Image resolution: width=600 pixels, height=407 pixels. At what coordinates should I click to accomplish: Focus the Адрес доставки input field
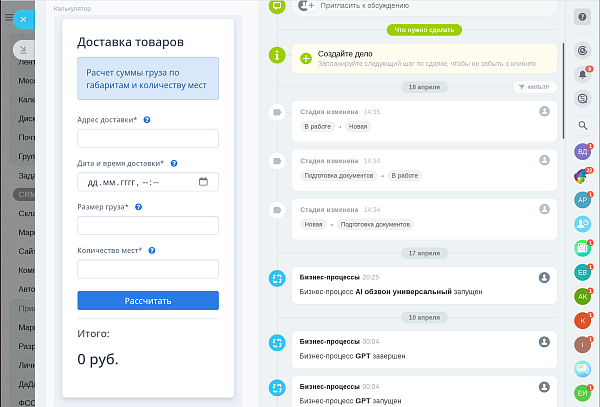(x=148, y=138)
